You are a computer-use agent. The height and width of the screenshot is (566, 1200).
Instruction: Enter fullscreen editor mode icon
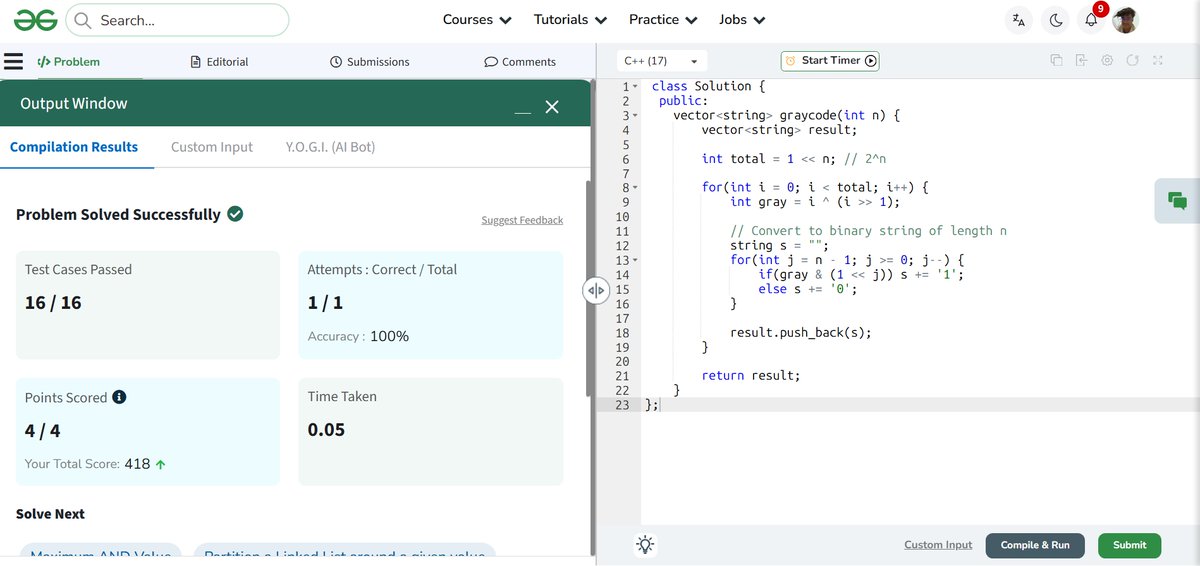coord(1157,61)
